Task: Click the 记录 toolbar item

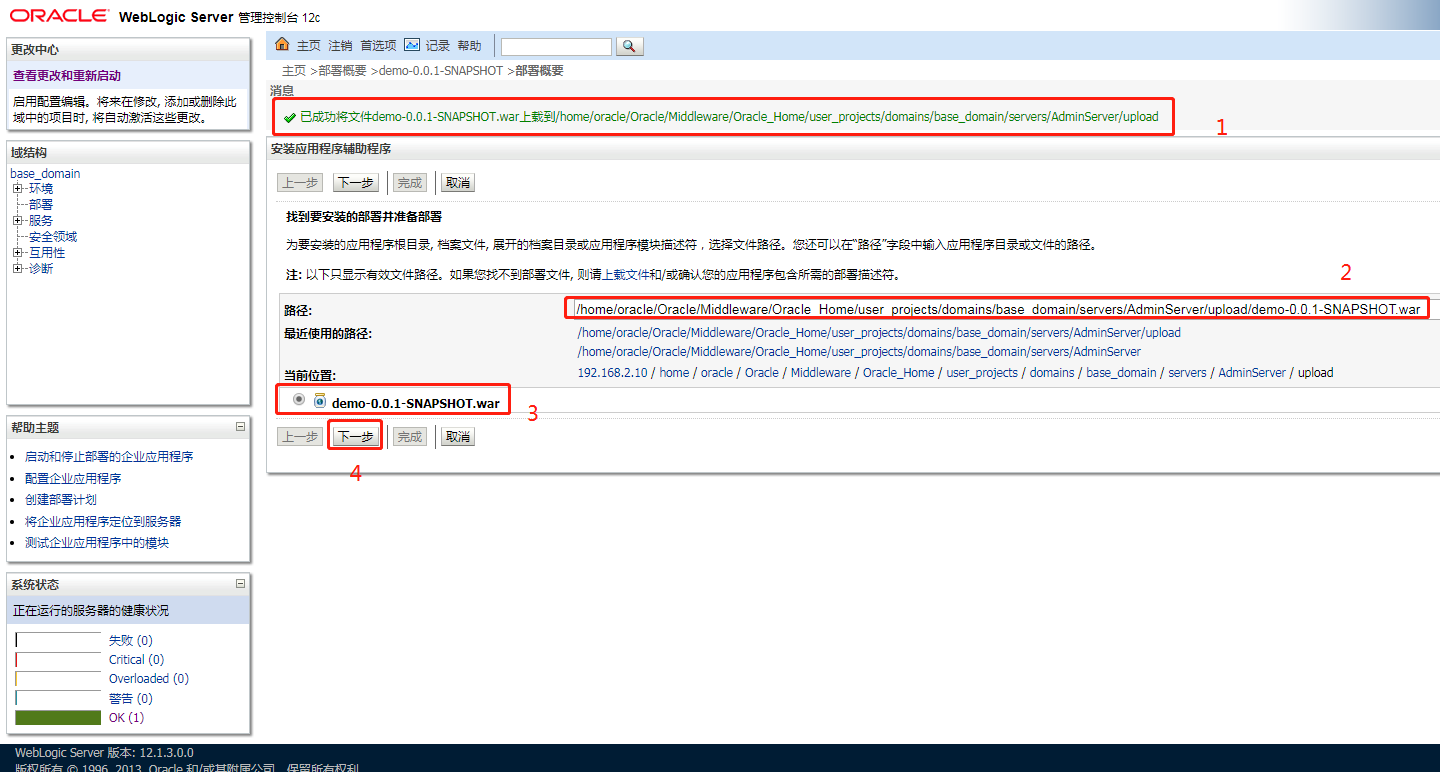Action: (x=438, y=46)
